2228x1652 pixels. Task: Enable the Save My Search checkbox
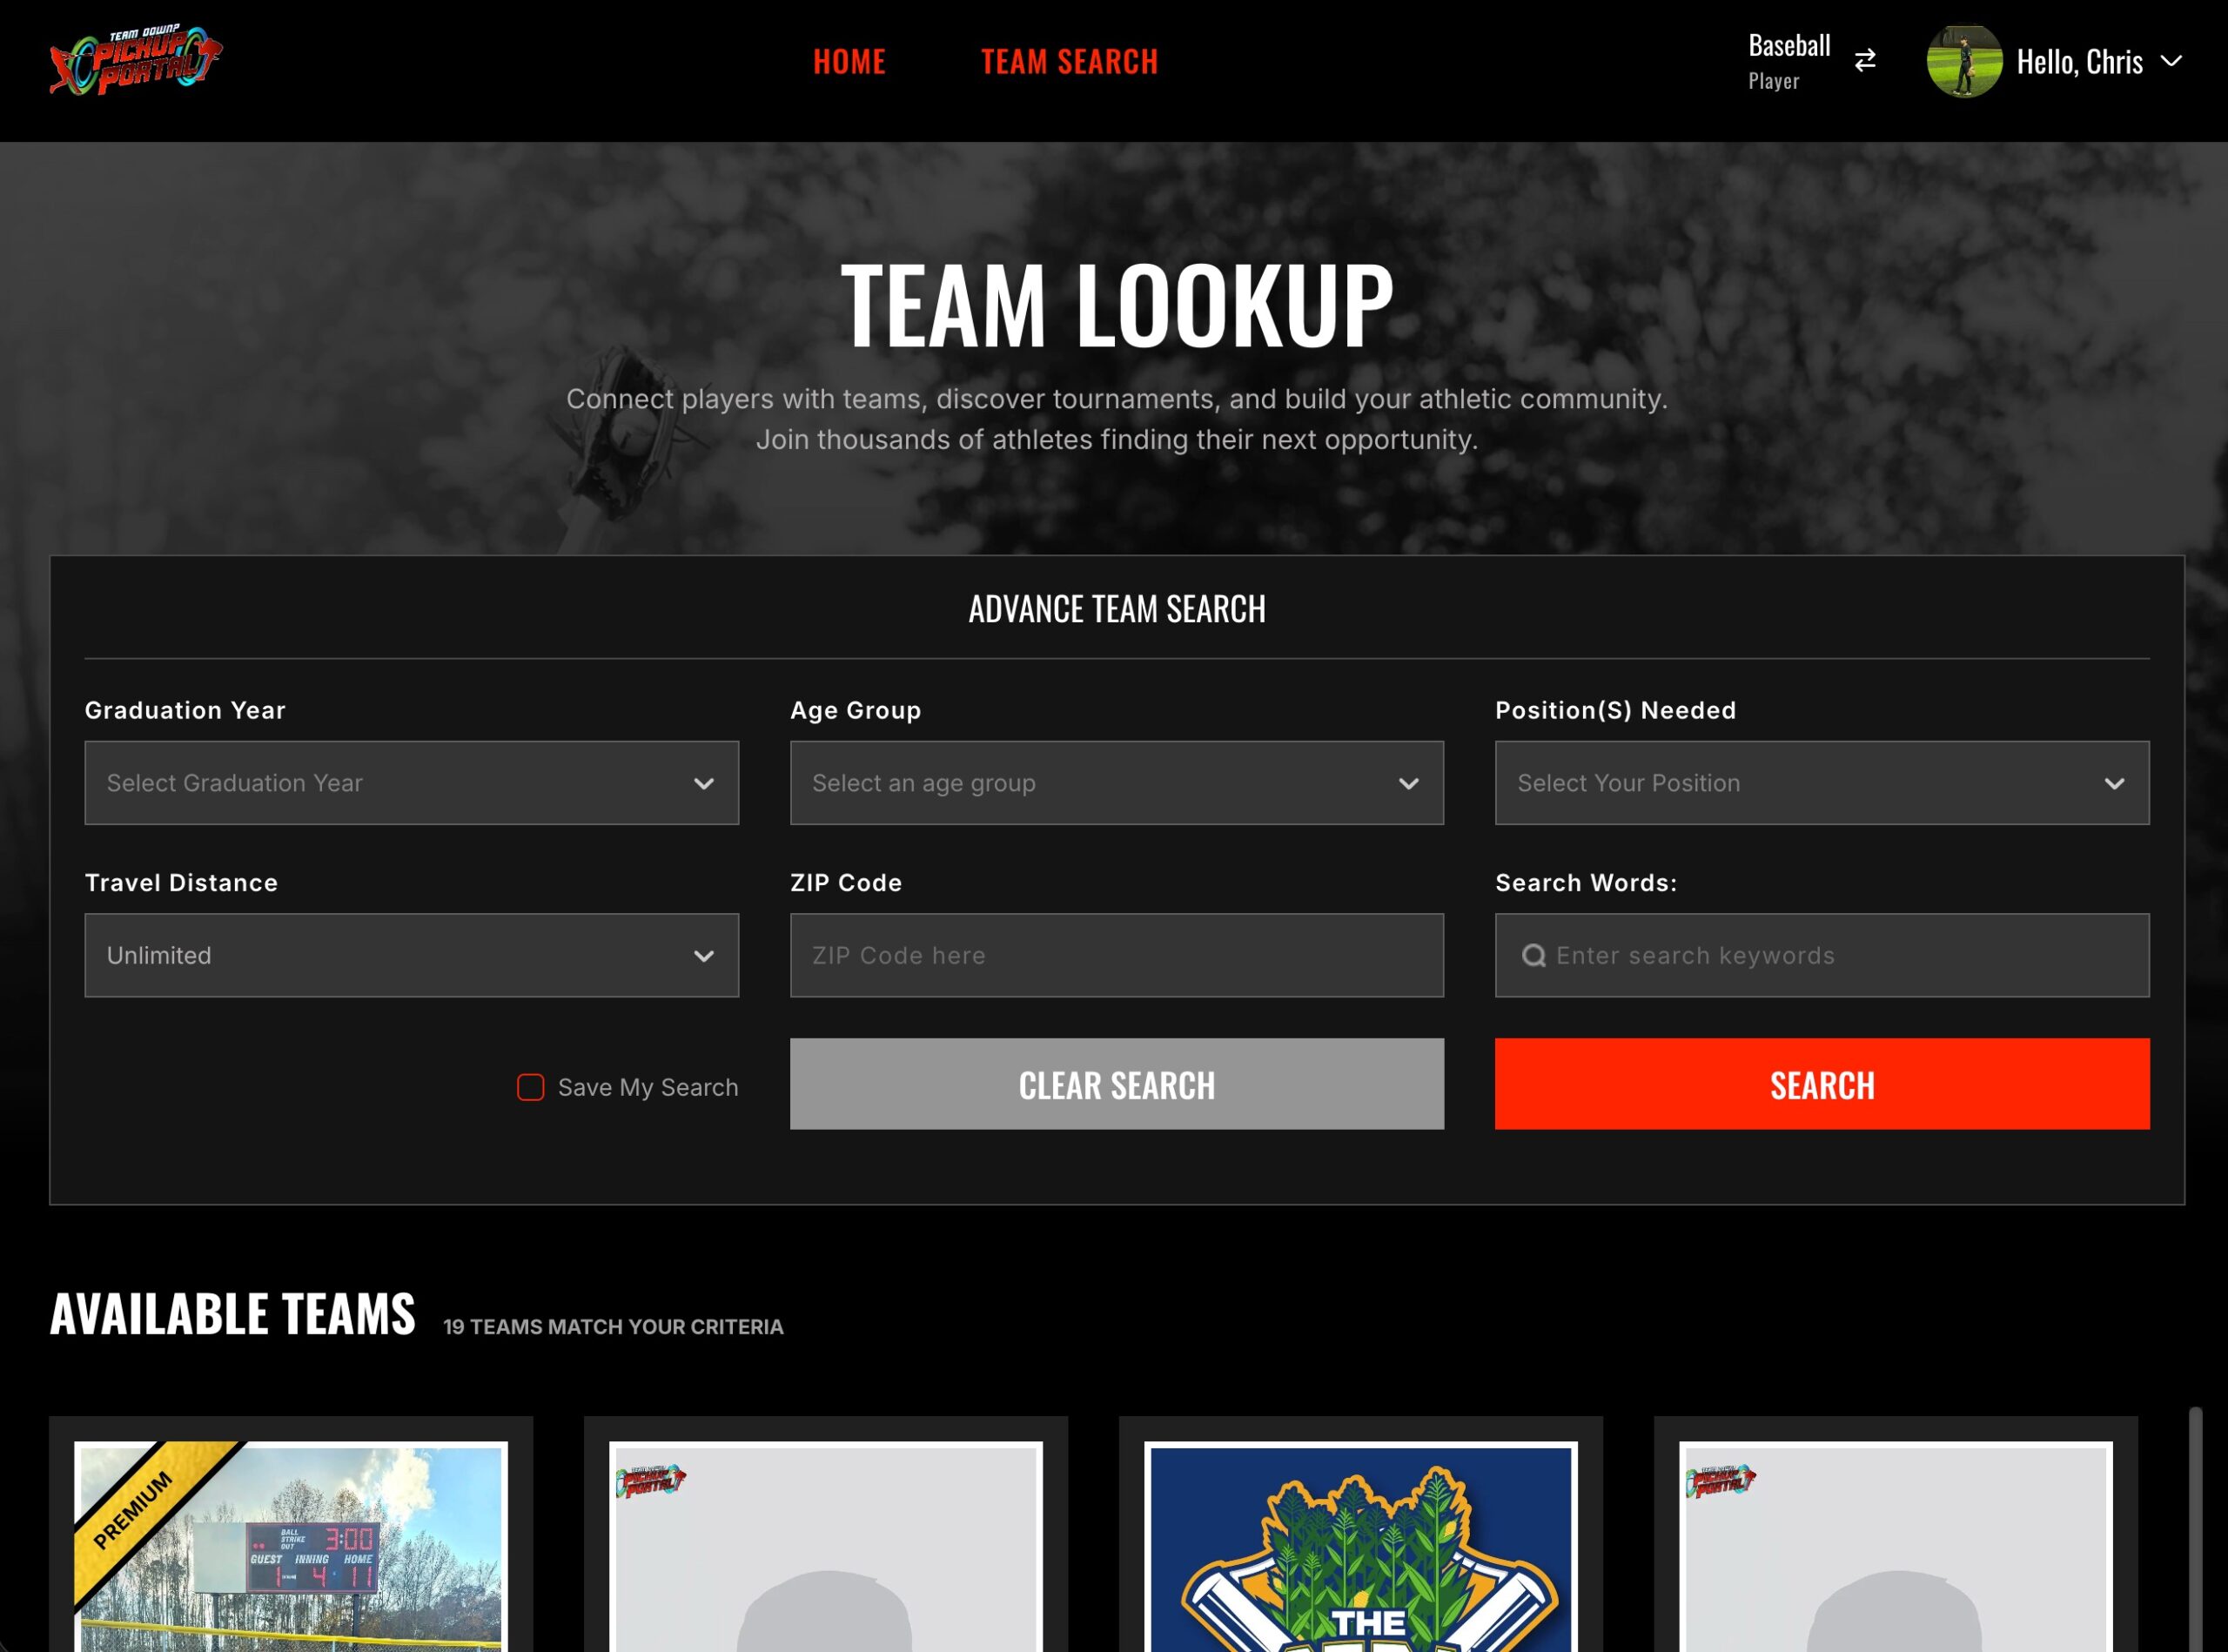tap(530, 1087)
